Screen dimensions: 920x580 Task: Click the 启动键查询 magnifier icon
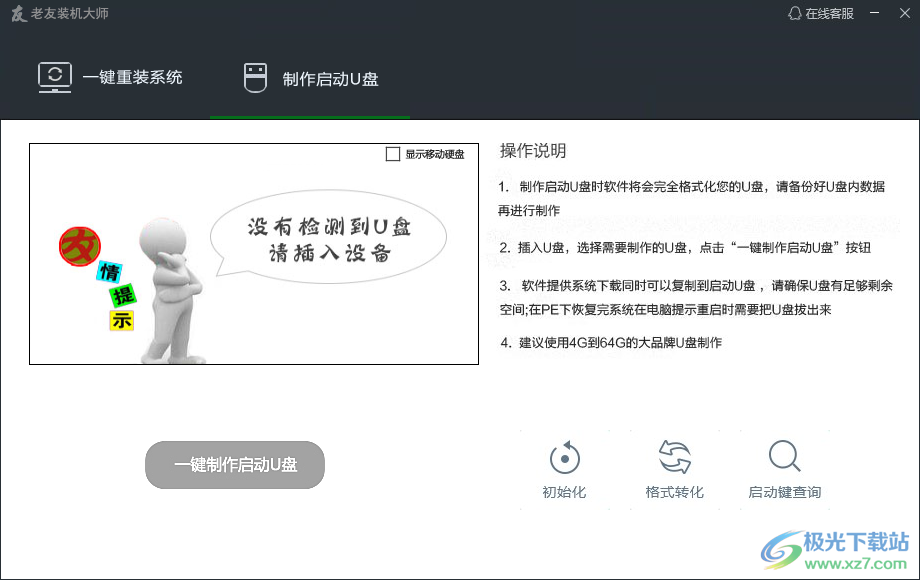[784, 456]
